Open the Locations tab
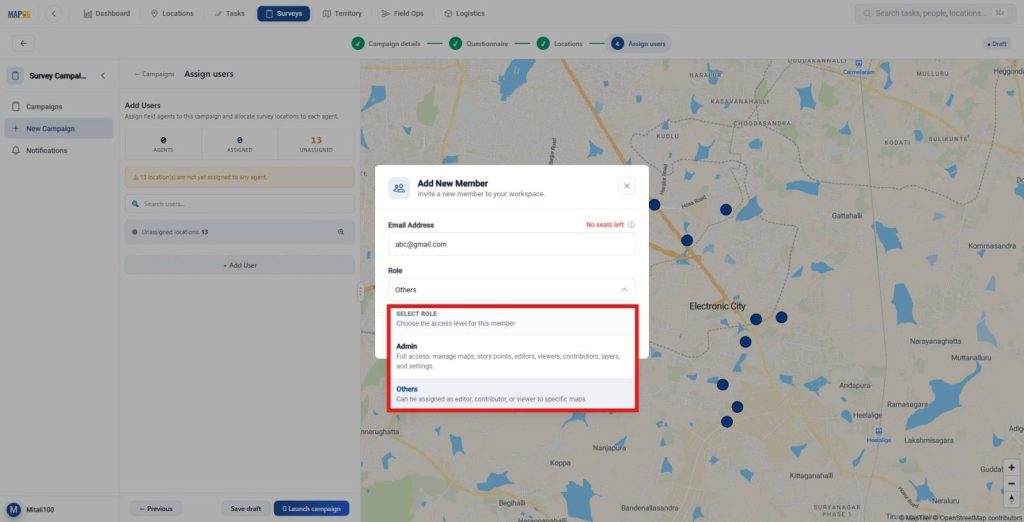This screenshot has height=522, width=1024. [172, 13]
